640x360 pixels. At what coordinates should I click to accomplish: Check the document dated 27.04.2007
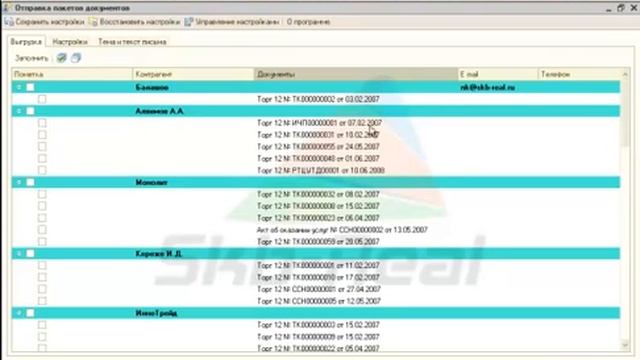click(42, 289)
